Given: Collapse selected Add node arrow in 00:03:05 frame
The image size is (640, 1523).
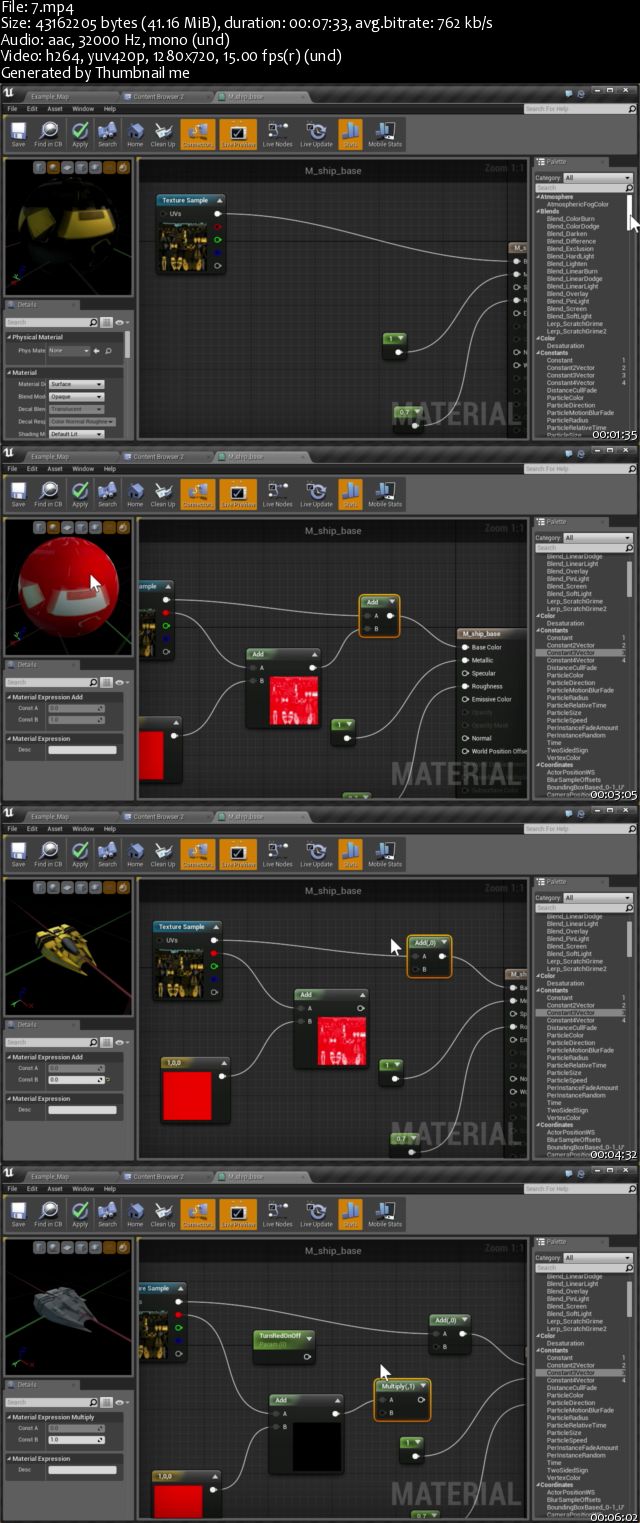Looking at the screenshot, I should pos(392,602).
